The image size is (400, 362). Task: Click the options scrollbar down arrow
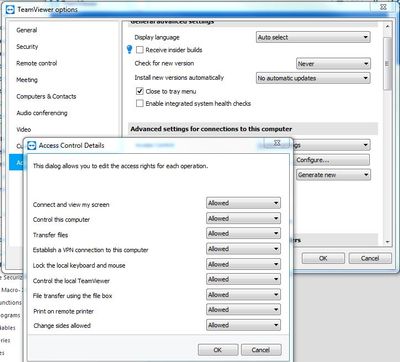[388, 242]
